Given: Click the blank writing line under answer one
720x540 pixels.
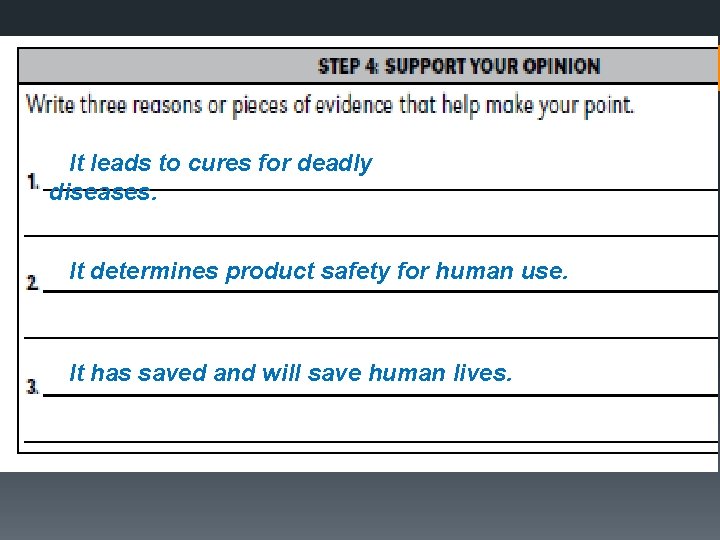Looking at the screenshot, I should tap(371, 236).
